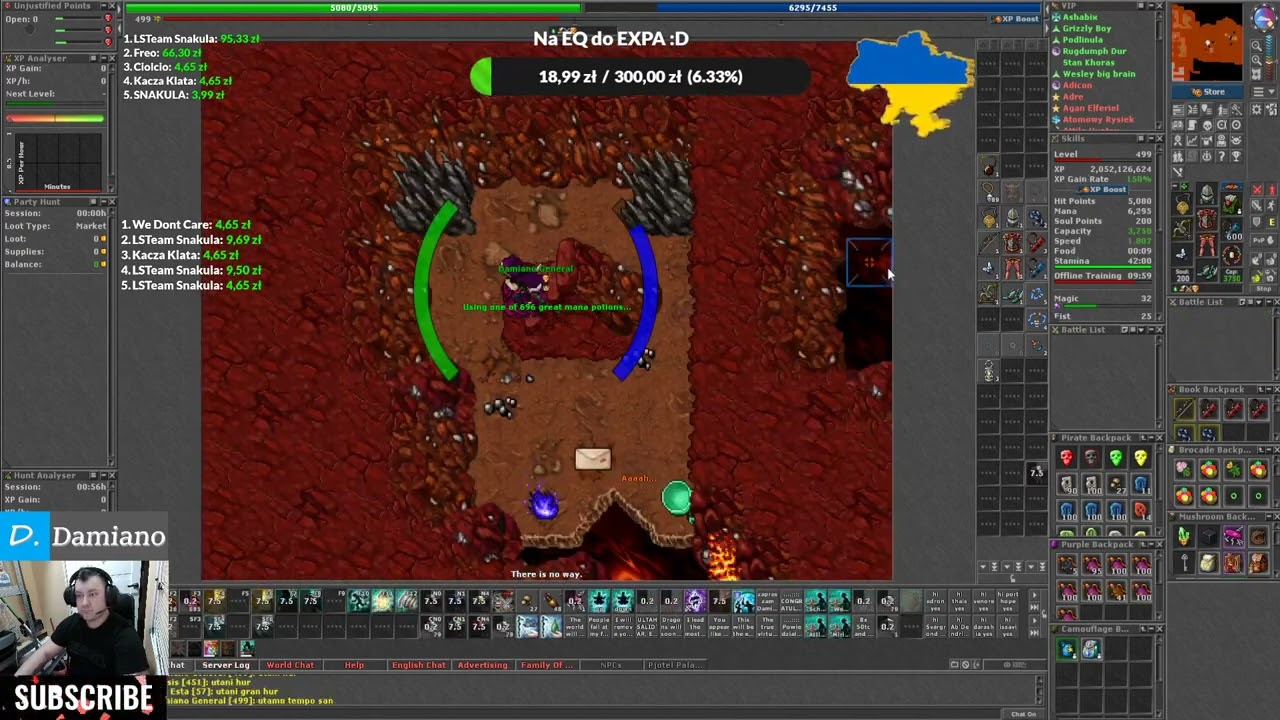Click the minimap floor level slider
Screen dimensions: 1280x720
[1269, 56]
